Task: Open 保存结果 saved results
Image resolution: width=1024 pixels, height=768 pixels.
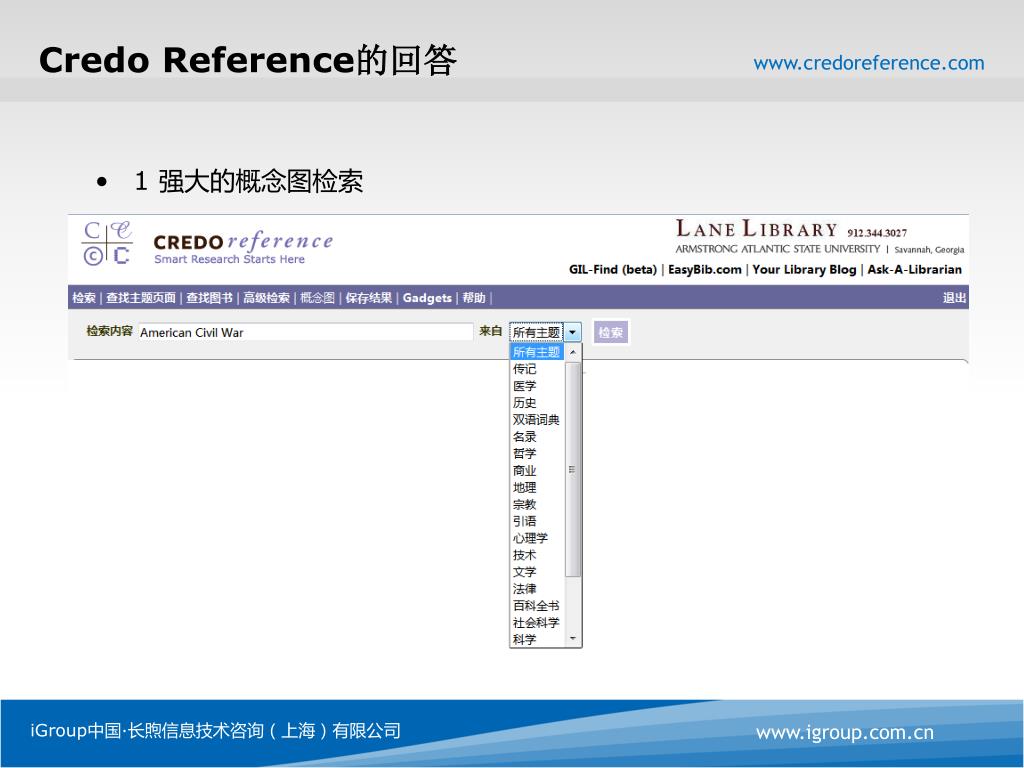Action: 368,298
